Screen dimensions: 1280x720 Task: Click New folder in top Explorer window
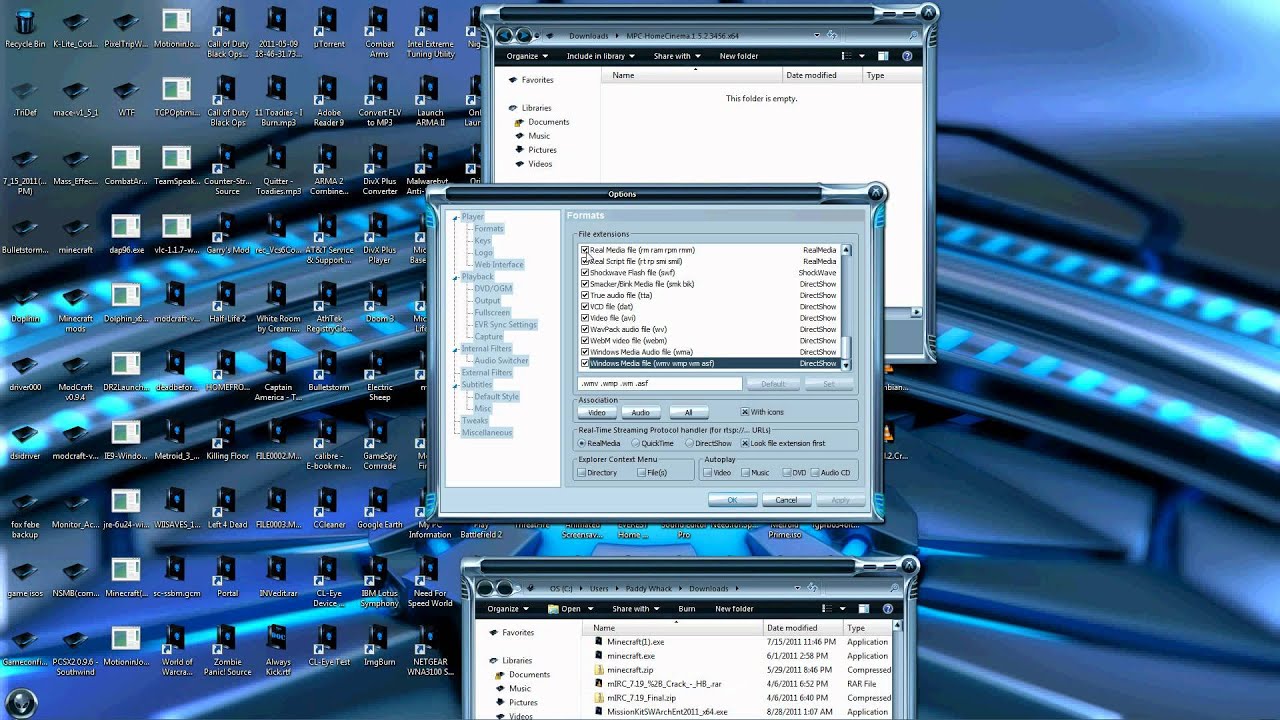739,56
